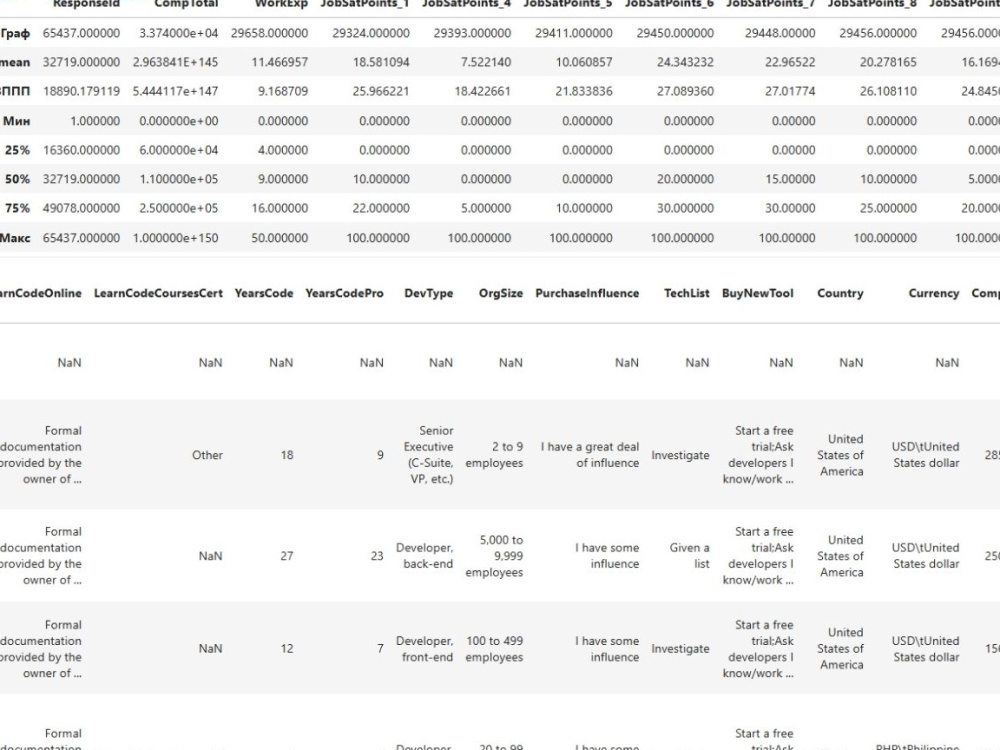Click the YearsCode column header
Viewport: 1000px width, 750px height.
[264, 293]
